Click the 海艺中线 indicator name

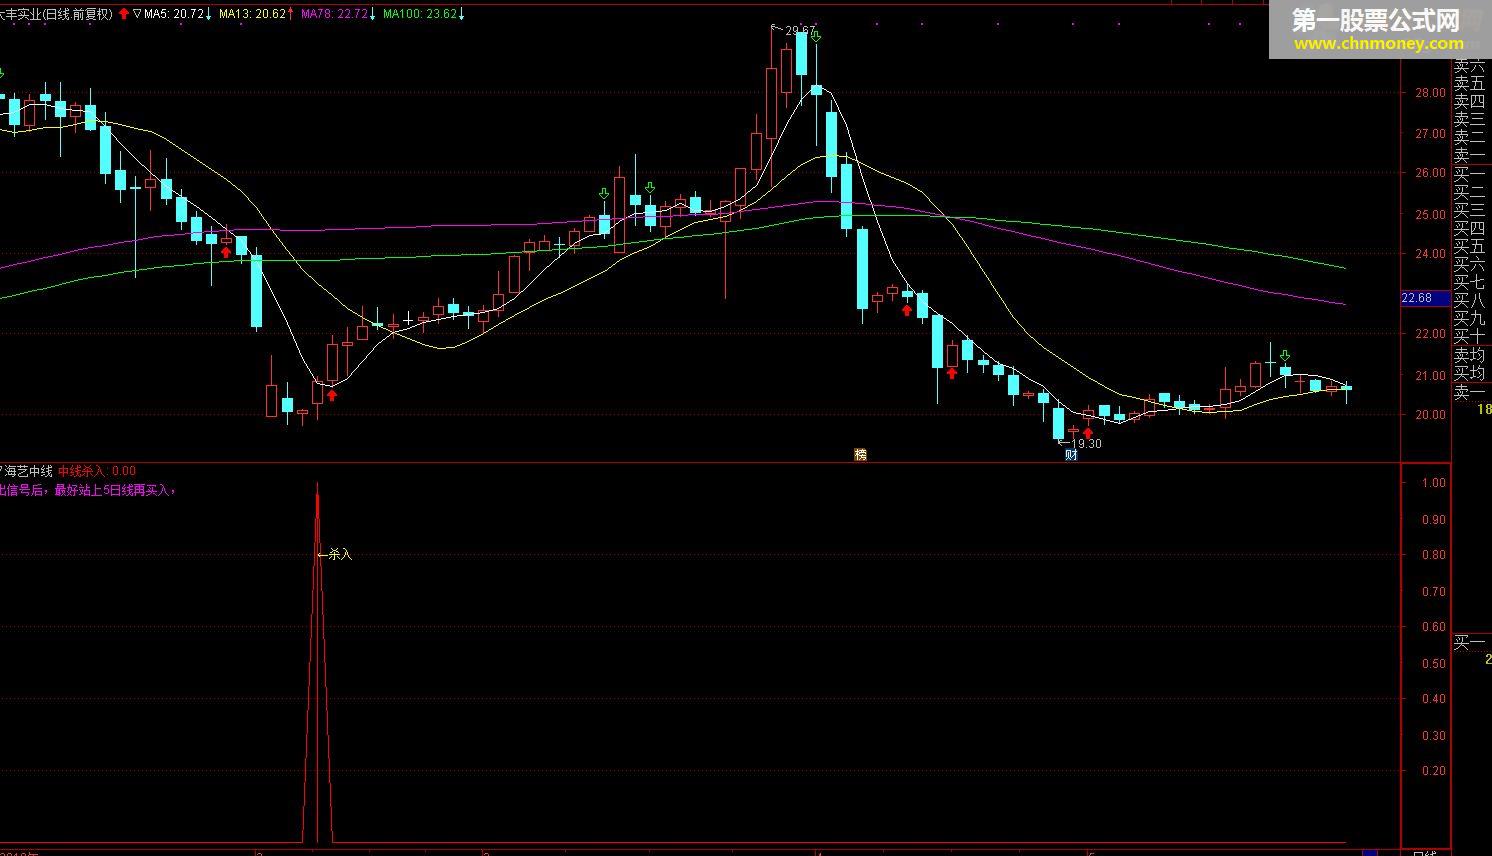coord(27,471)
